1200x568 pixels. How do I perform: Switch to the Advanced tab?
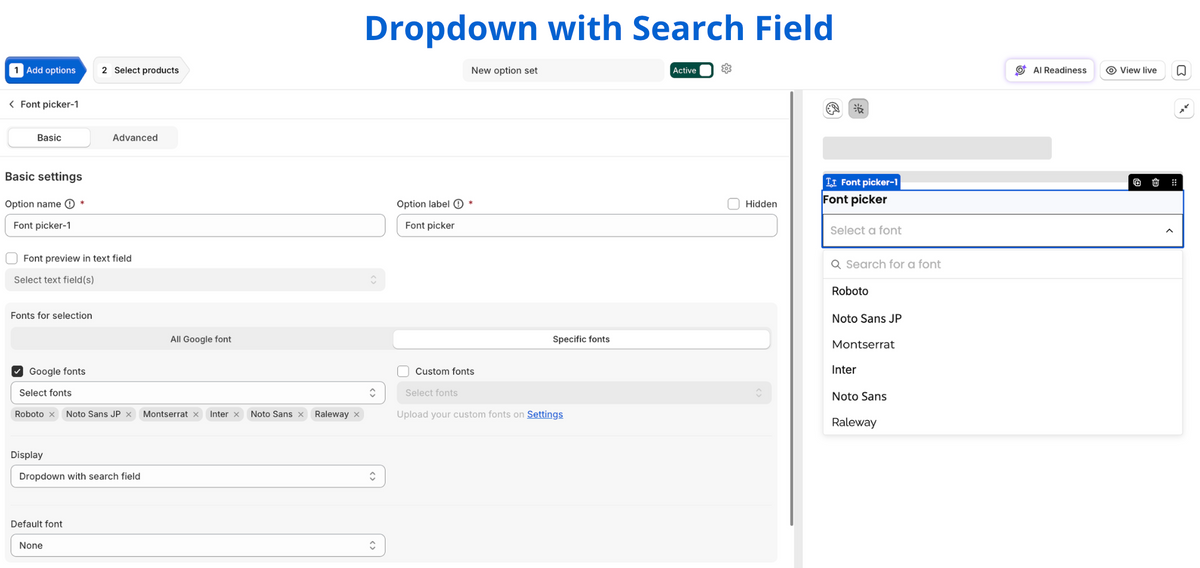pyautogui.click(x=135, y=138)
